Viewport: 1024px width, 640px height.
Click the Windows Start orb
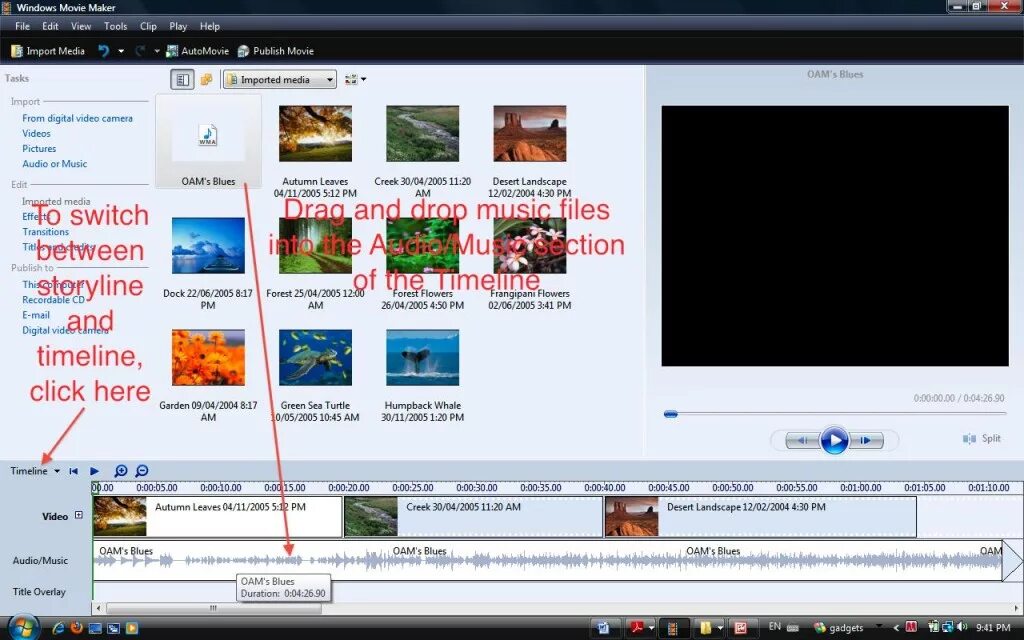[x=22, y=628]
